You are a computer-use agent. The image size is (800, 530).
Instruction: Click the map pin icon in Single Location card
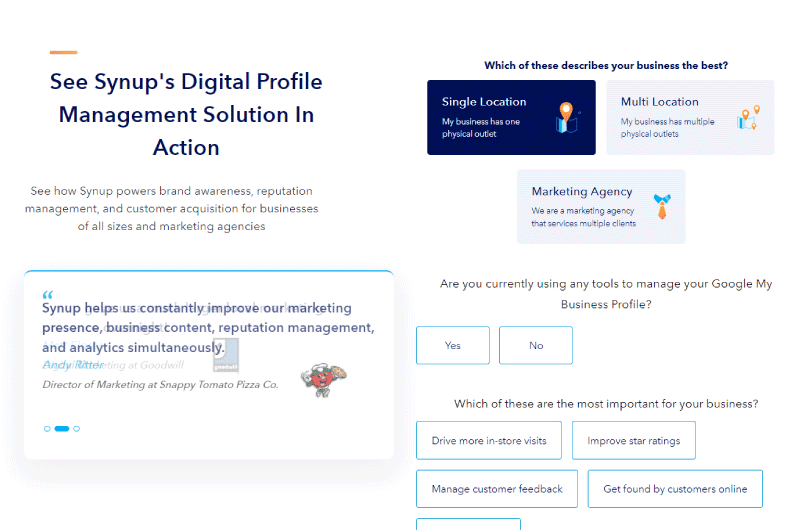point(566,117)
